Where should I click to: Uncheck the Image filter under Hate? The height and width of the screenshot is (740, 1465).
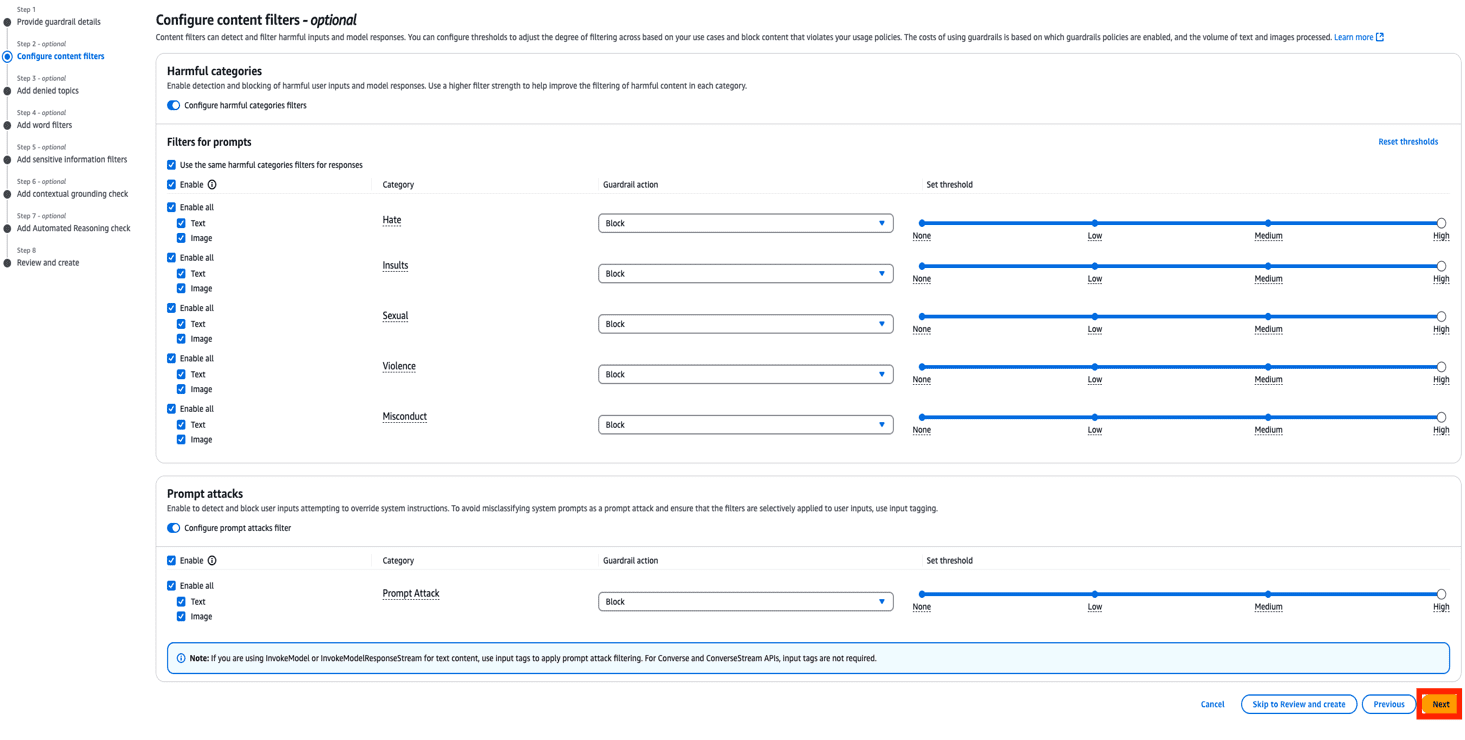click(182, 238)
